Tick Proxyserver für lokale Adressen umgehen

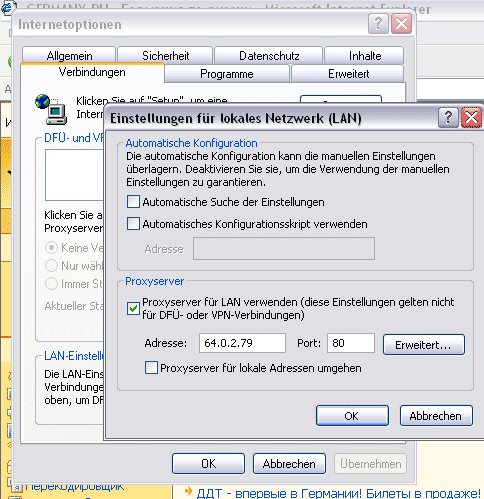[151, 368]
